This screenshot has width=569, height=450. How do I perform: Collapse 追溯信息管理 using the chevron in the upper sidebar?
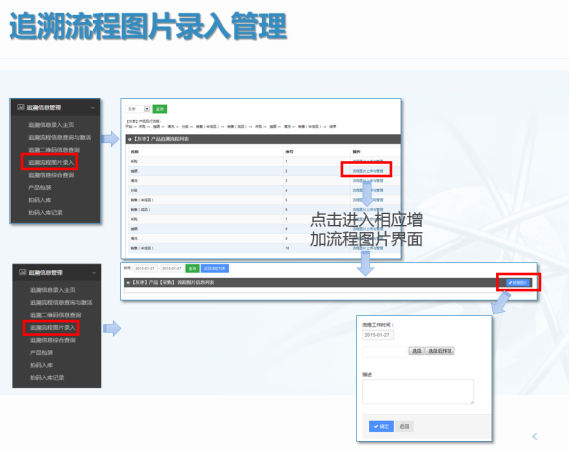[93, 108]
